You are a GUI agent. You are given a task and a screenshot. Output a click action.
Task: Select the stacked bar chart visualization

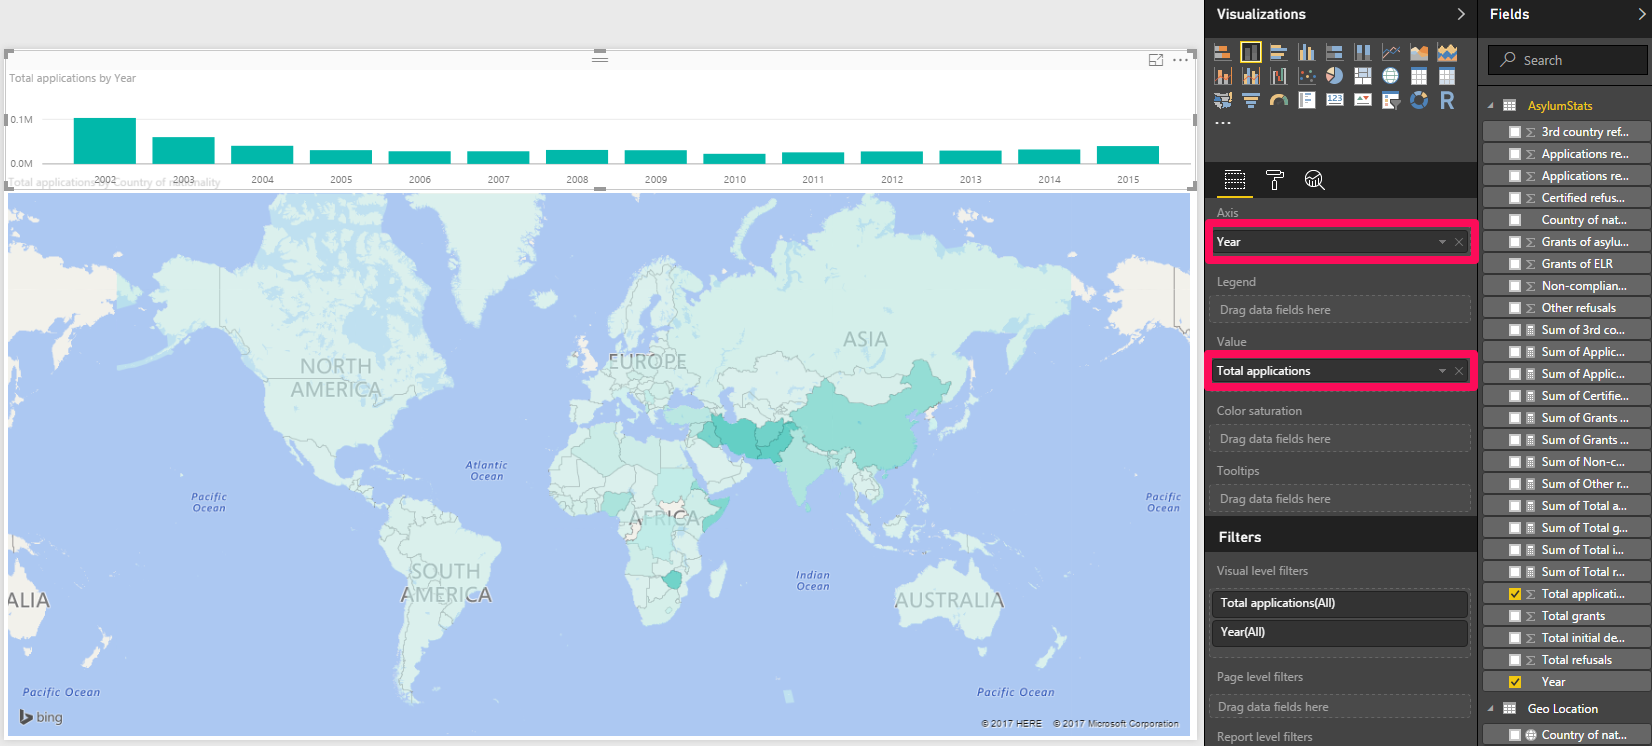coord(1222,52)
